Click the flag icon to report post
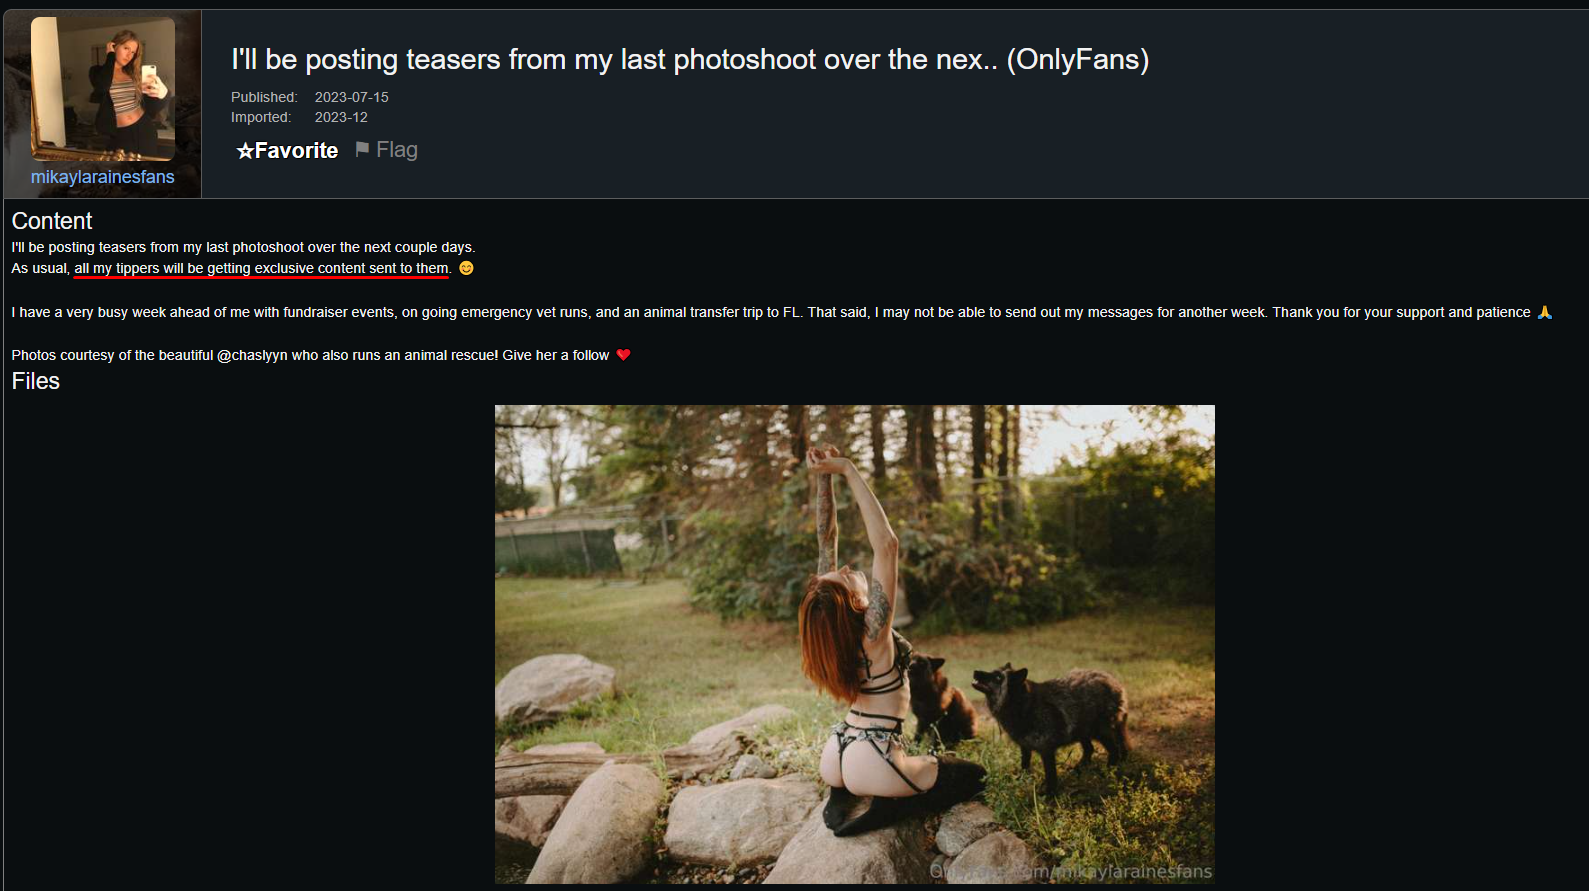The width and height of the screenshot is (1589, 891). [362, 149]
